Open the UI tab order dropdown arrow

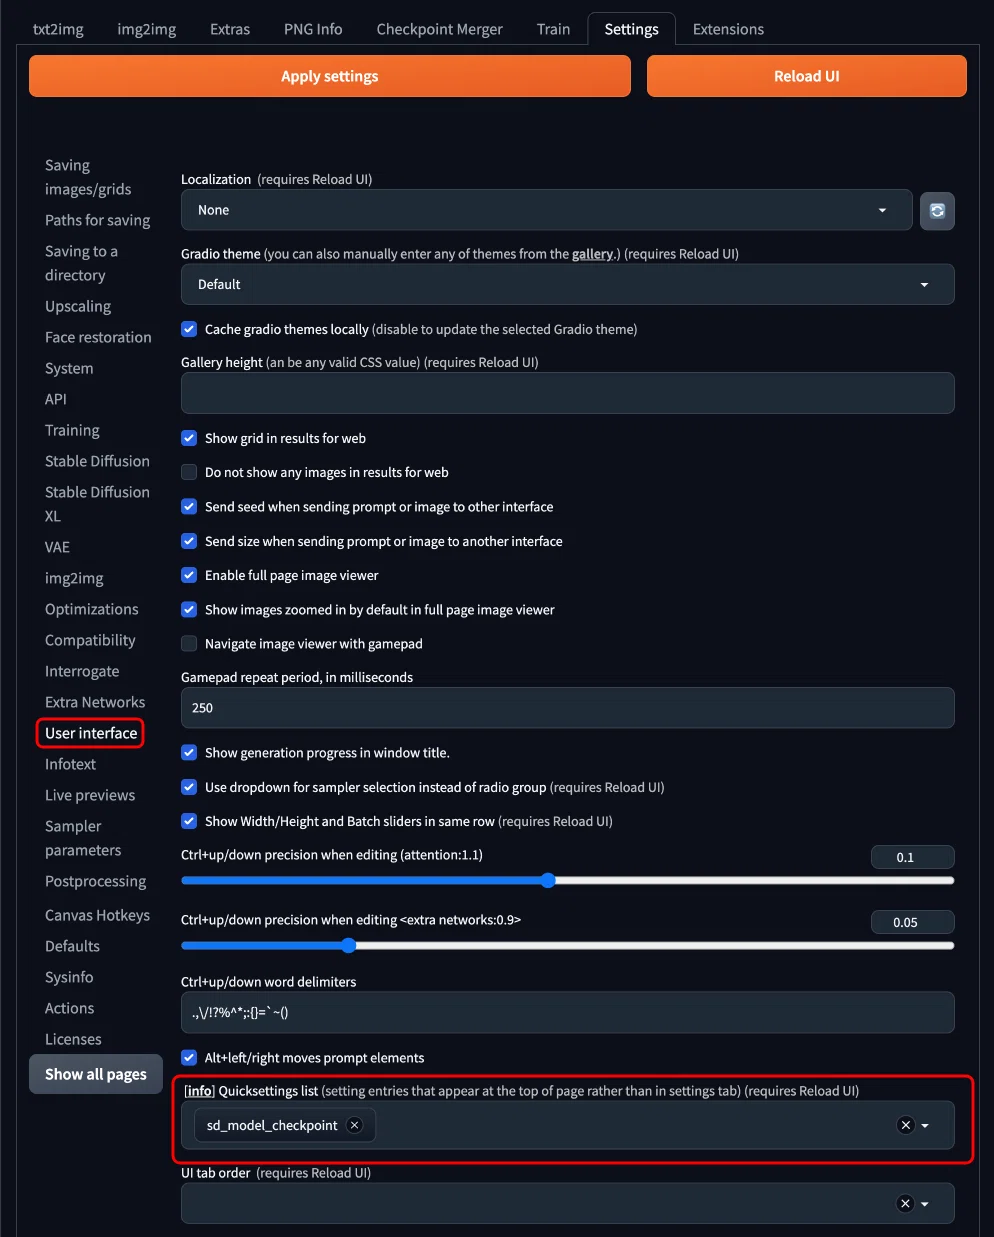pyautogui.click(x=925, y=1204)
